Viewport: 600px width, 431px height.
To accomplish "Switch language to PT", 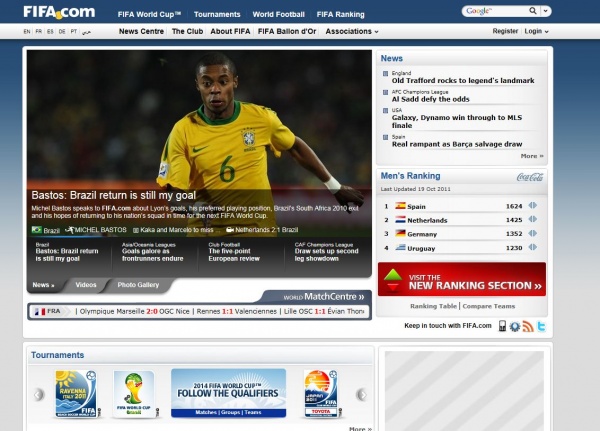I will 74,31.
